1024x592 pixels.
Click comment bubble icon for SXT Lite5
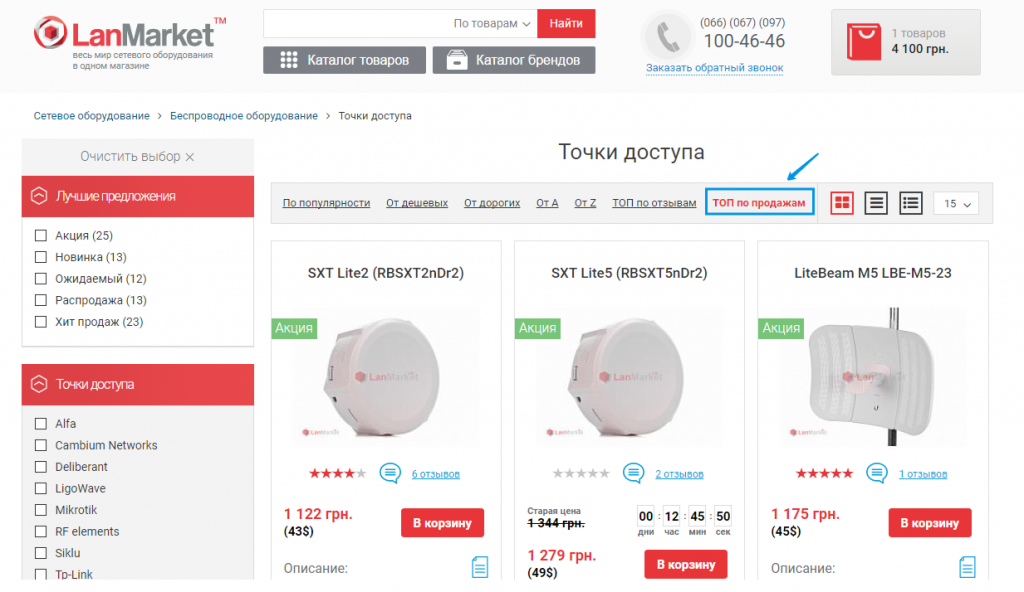click(633, 472)
